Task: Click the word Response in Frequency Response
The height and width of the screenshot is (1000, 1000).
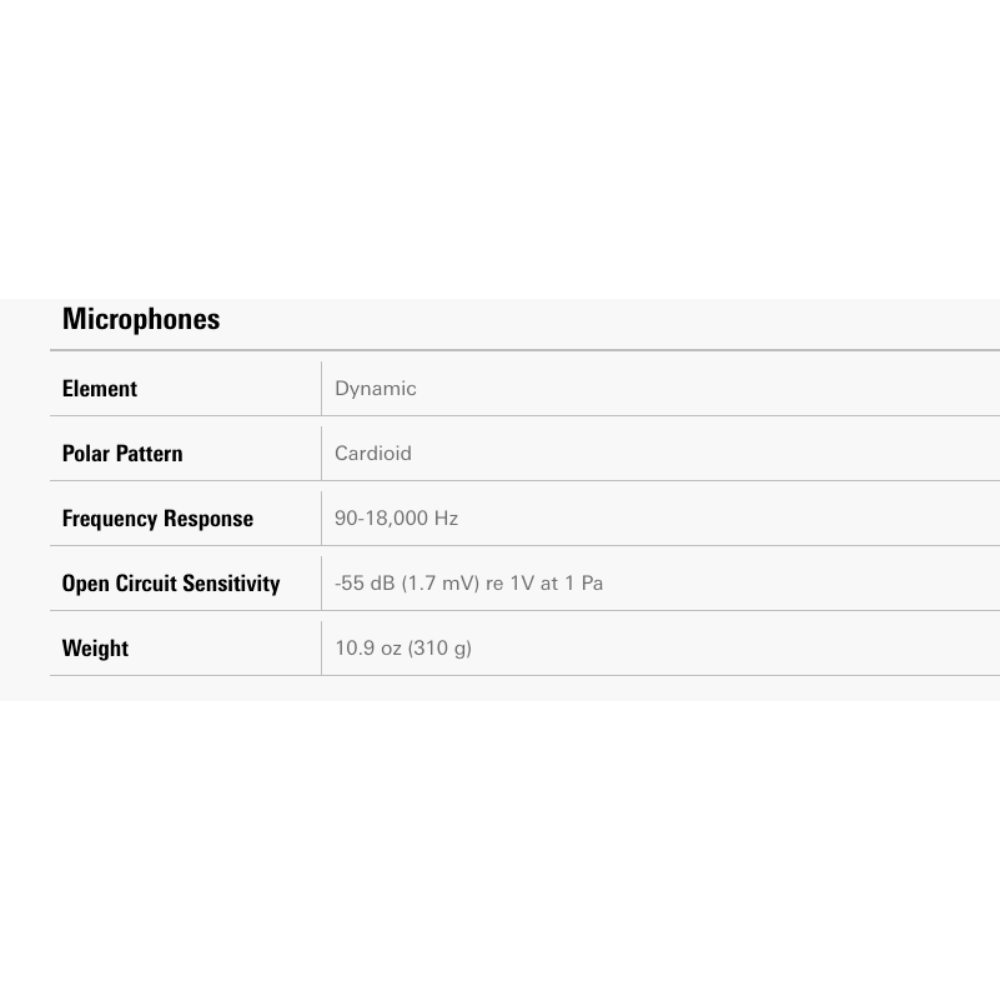Action: pos(209,518)
